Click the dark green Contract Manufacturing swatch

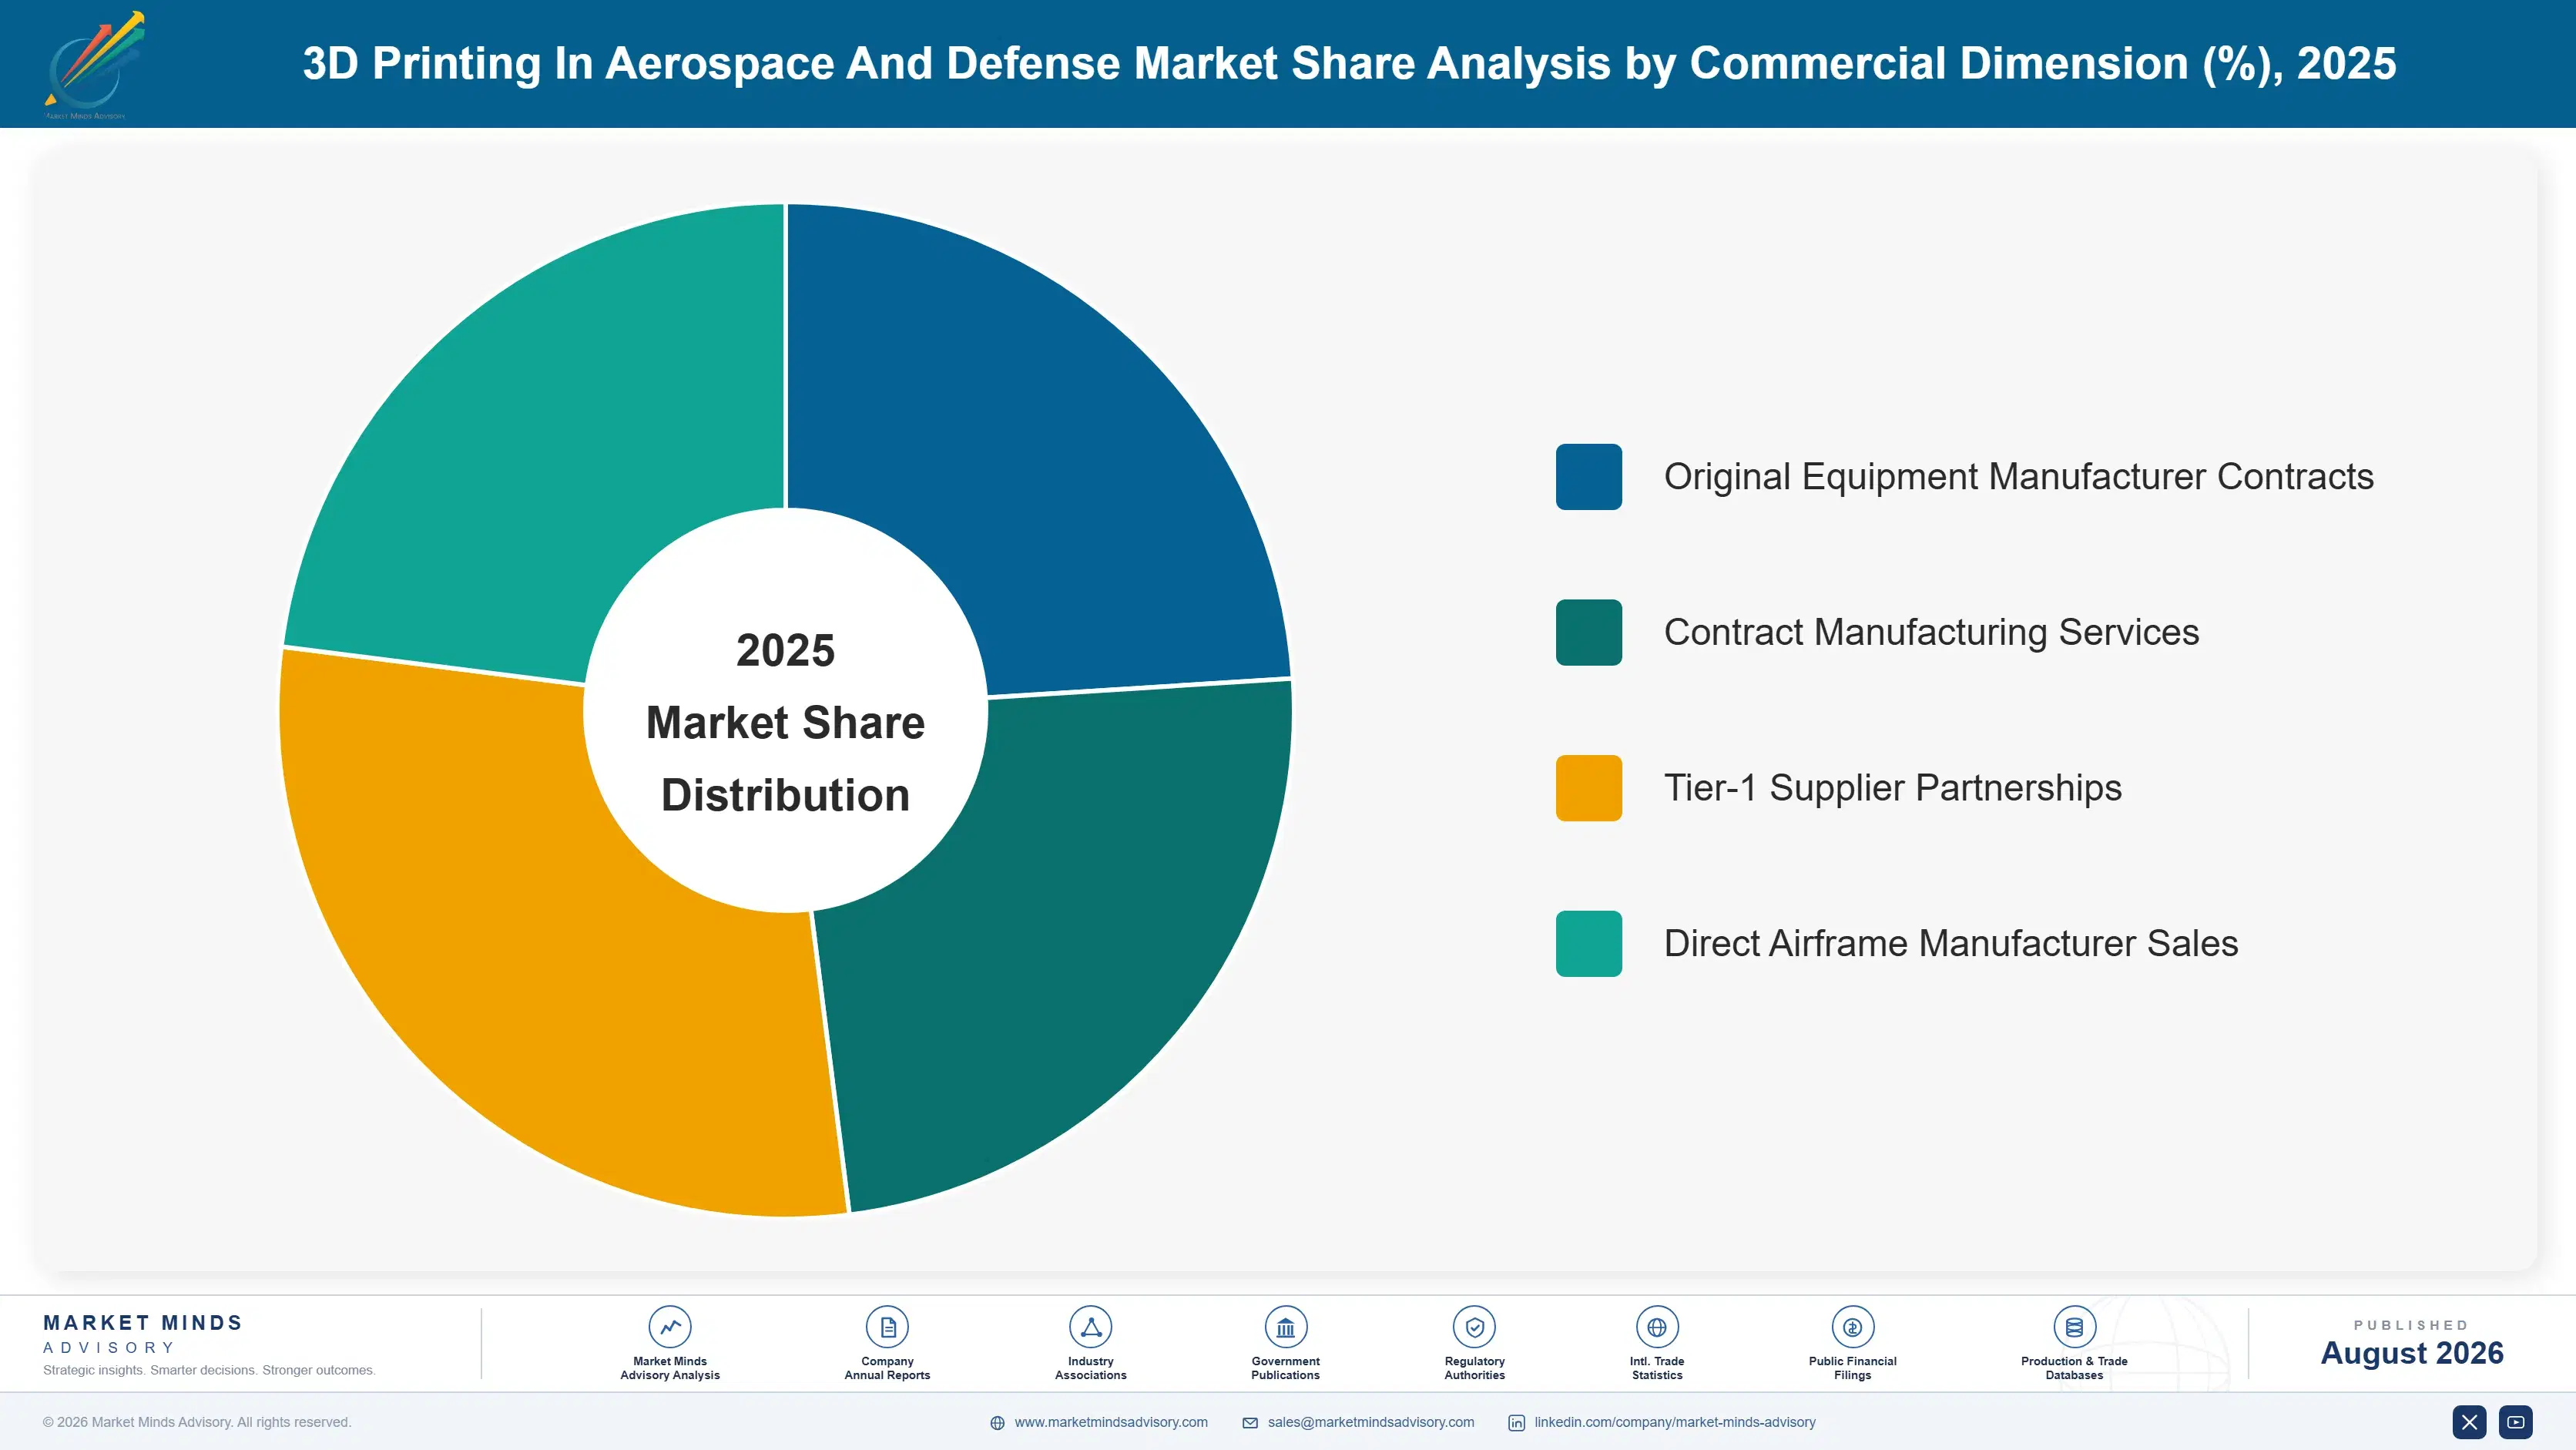pos(1588,632)
